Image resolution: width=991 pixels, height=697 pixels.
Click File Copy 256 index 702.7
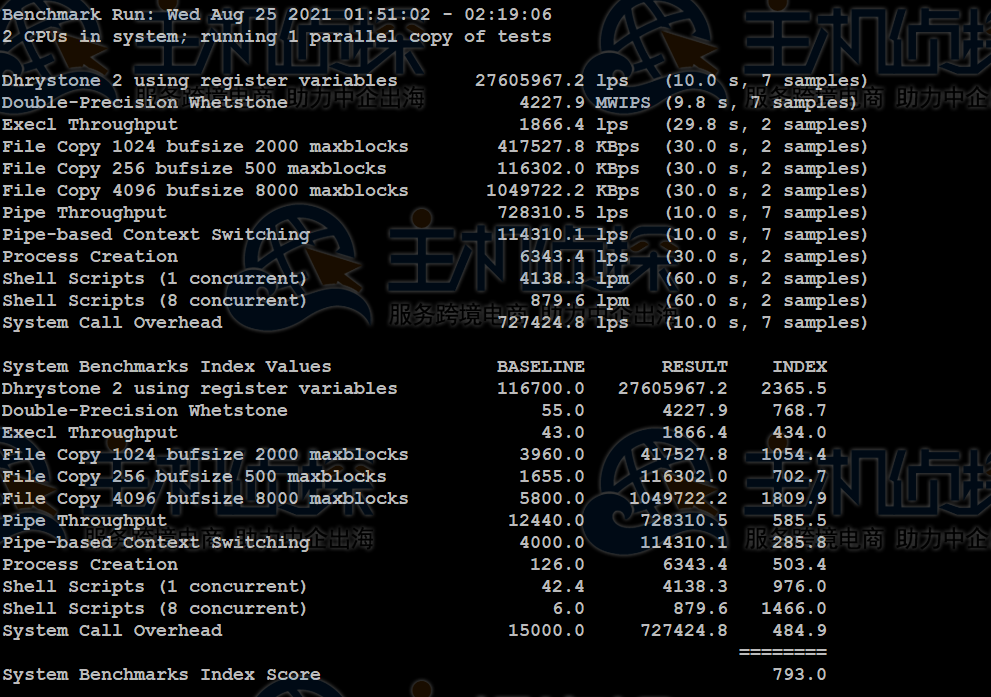[x=799, y=477]
